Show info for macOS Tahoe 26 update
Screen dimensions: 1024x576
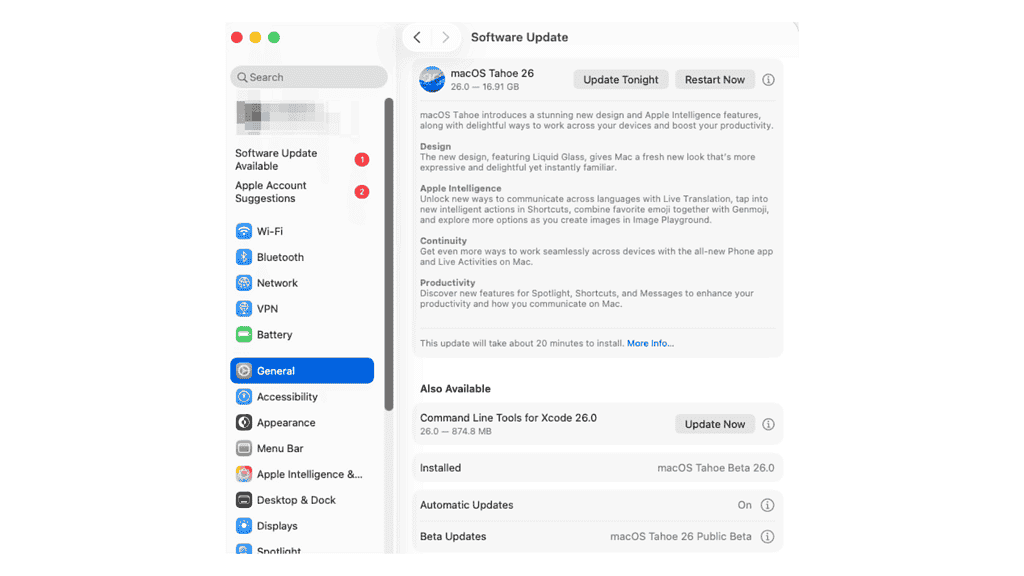click(x=768, y=80)
